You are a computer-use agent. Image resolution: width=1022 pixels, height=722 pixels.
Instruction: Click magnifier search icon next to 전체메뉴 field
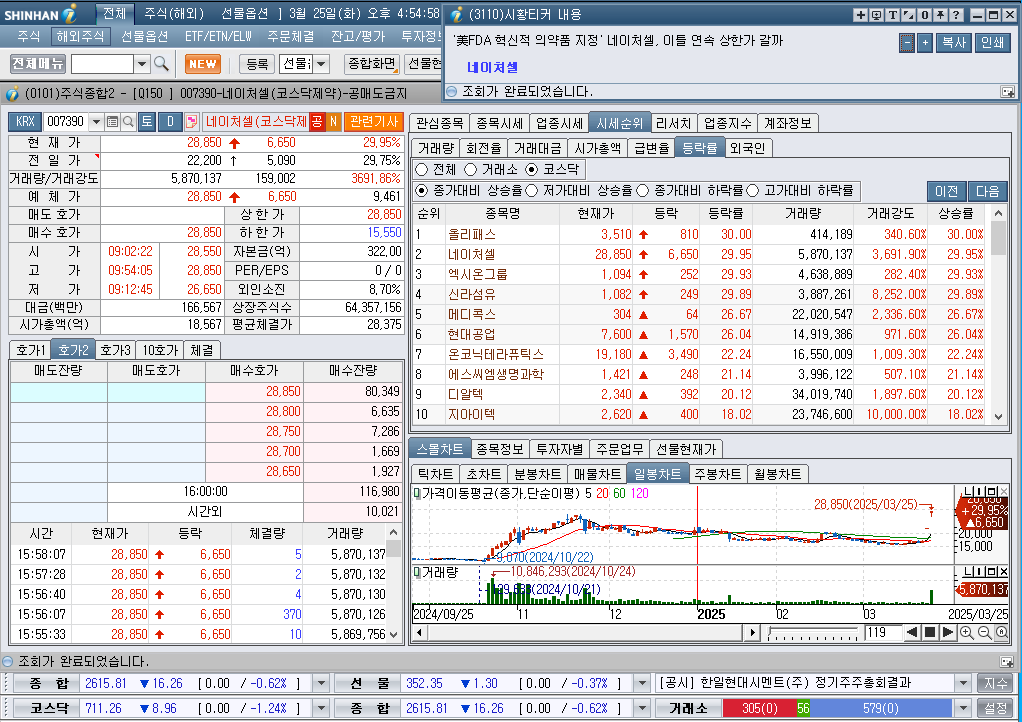161,64
